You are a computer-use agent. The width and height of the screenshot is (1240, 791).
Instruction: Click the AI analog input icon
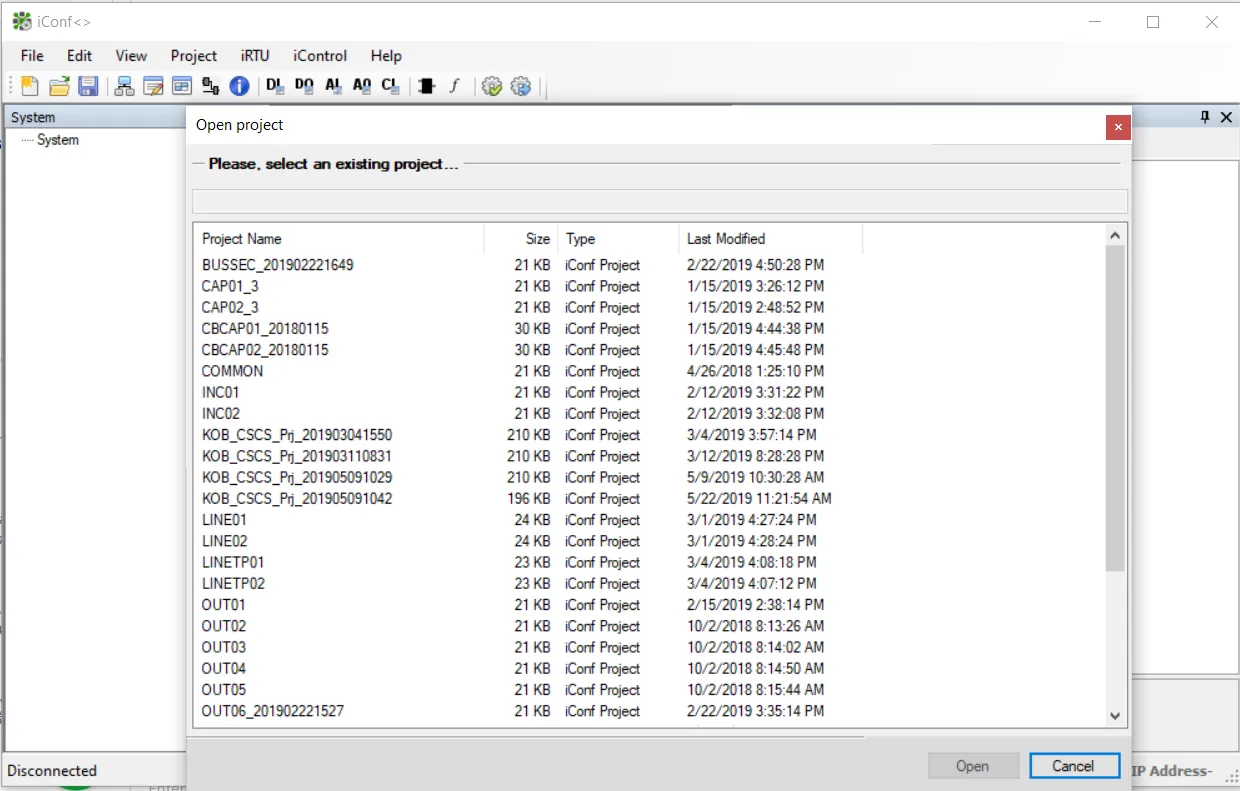(x=333, y=86)
